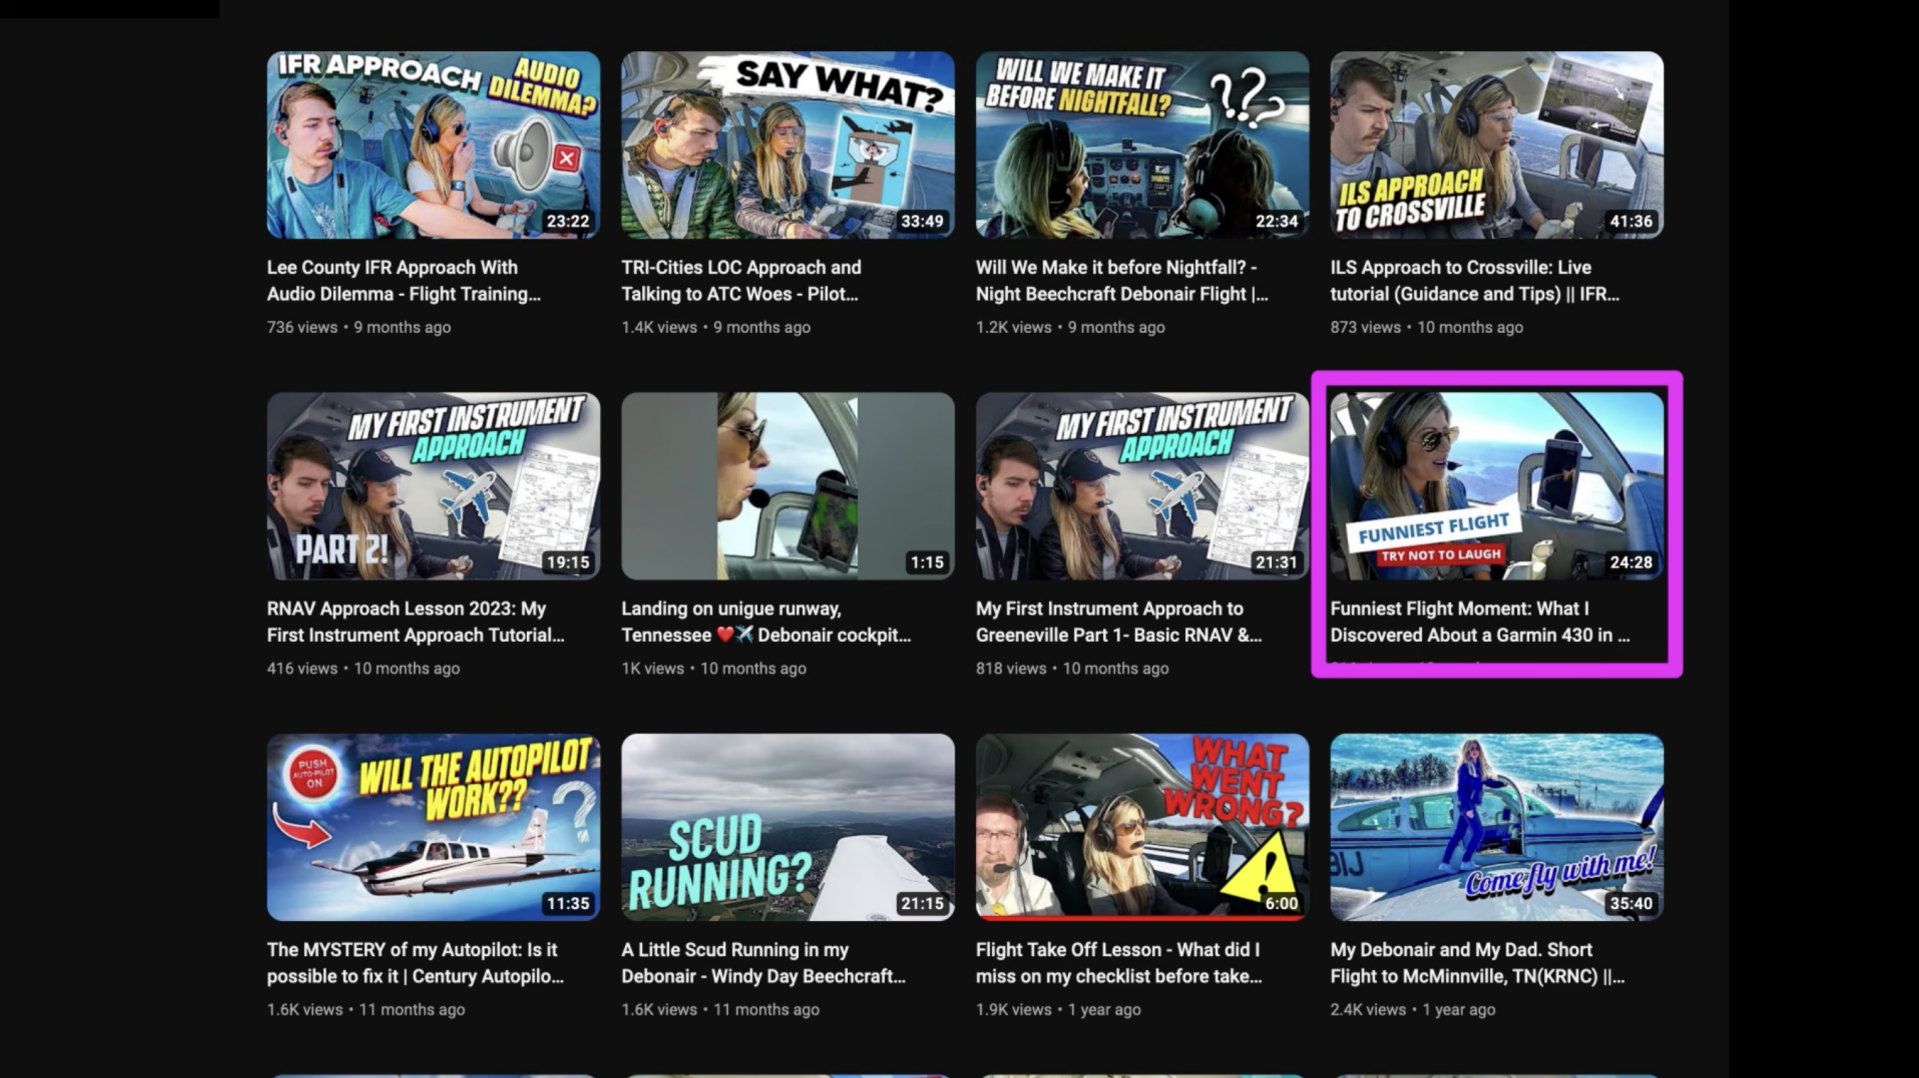The image size is (1919, 1078).
Task: Click the 24:28 duration badge
Action: pos(1631,562)
